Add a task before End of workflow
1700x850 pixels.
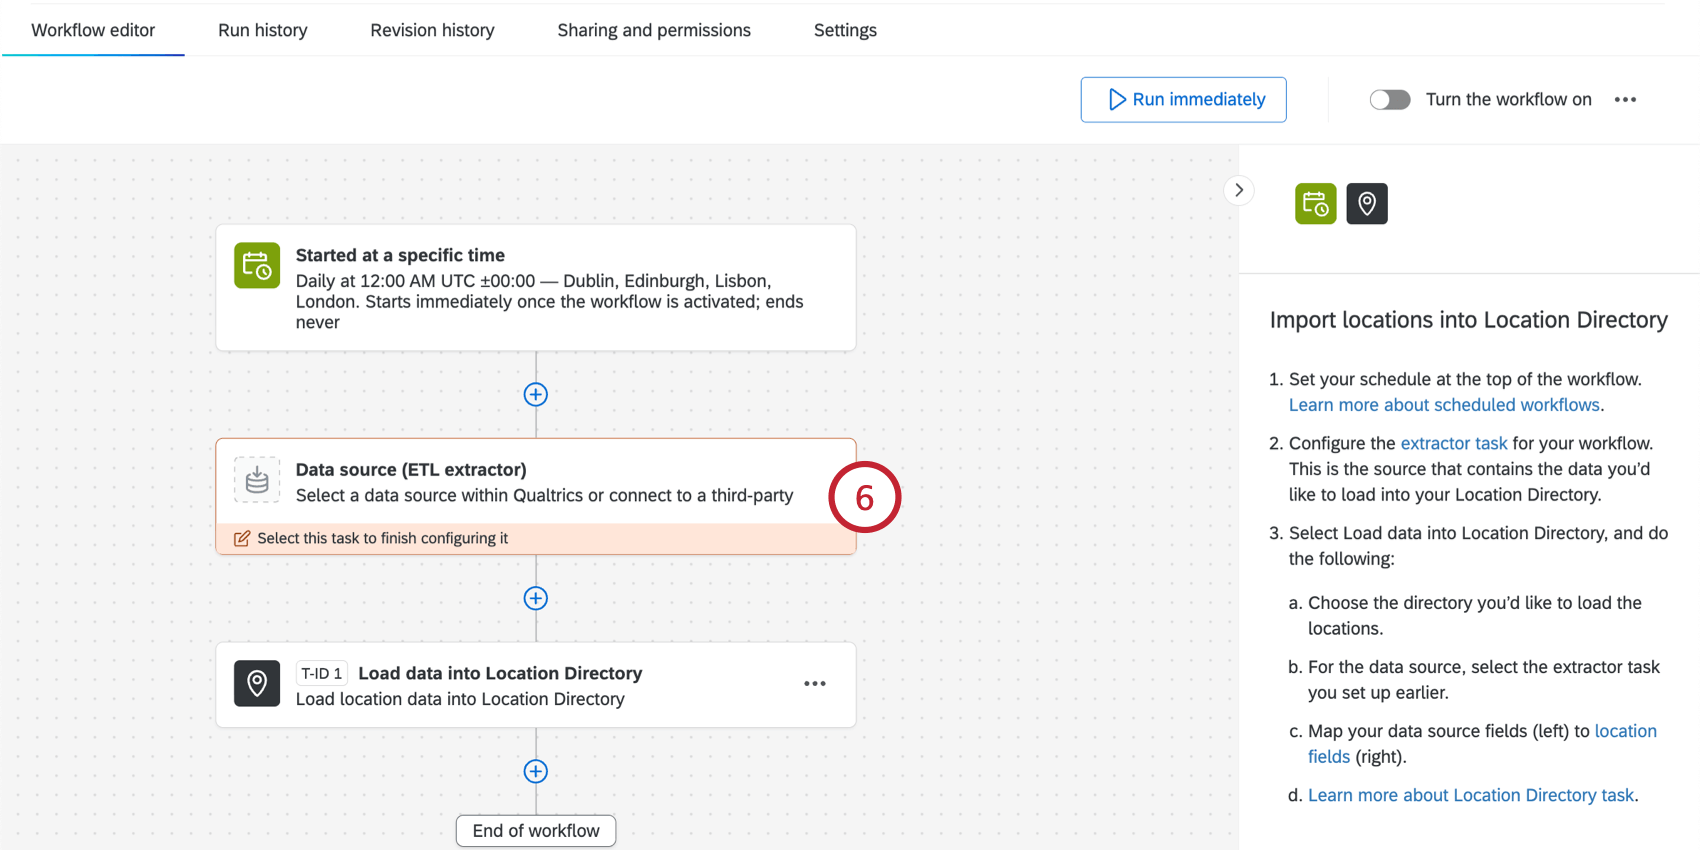[536, 771]
